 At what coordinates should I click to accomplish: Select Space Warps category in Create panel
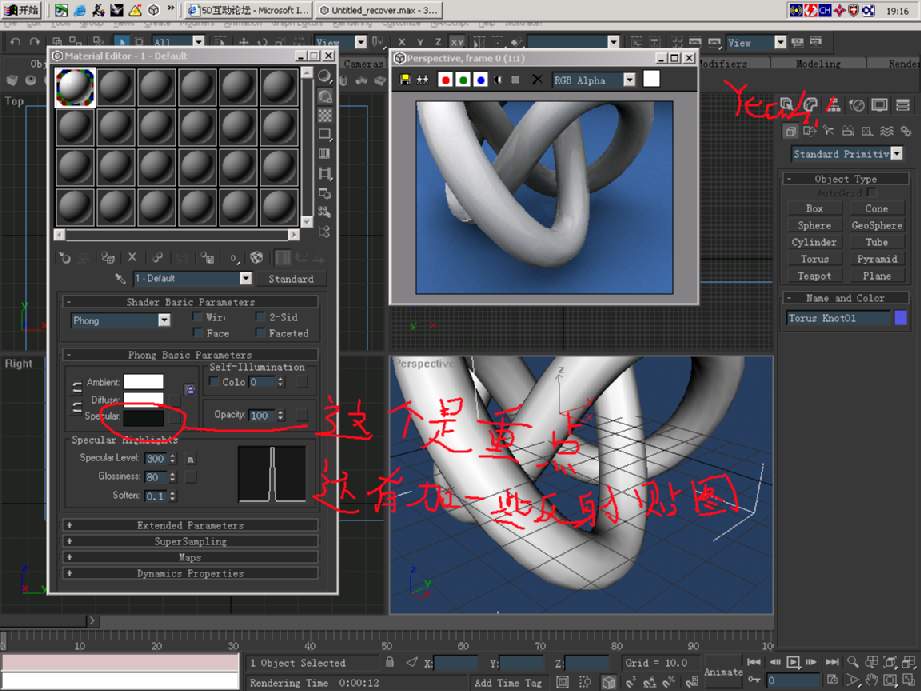coord(886,130)
